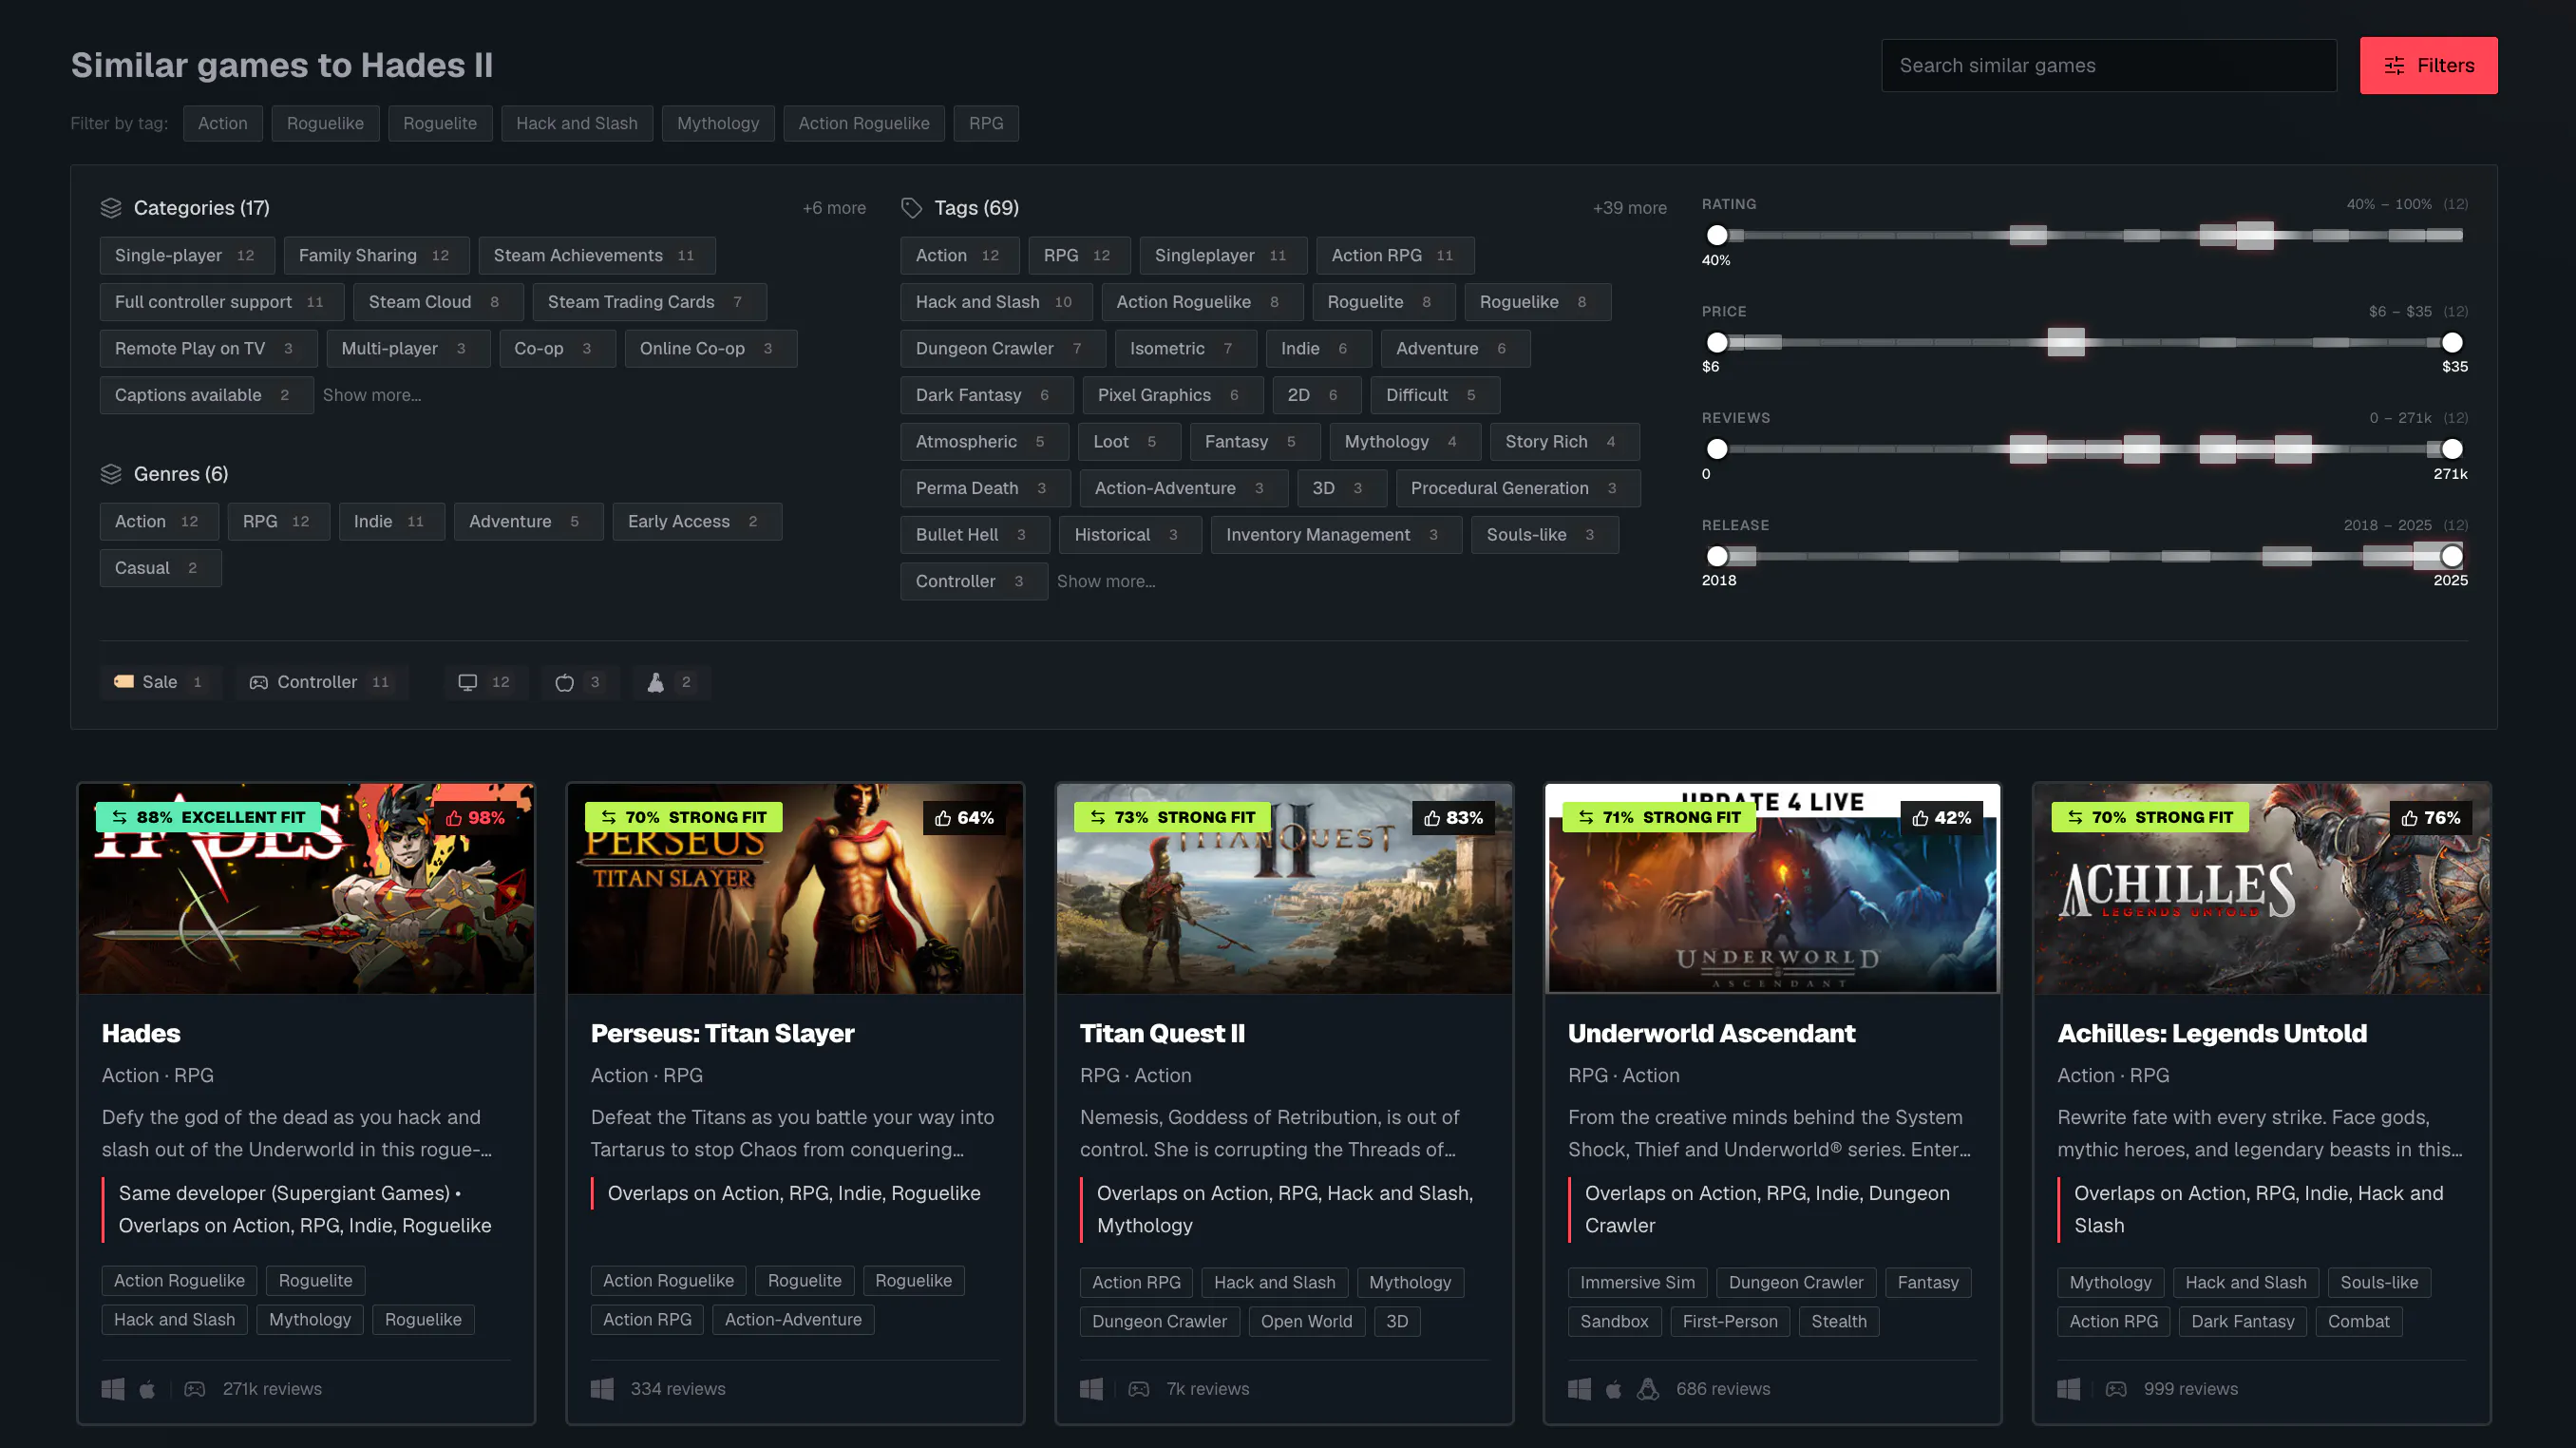Select Mythology in the Filter by tag row
2576x1448 pixels.
(718, 124)
